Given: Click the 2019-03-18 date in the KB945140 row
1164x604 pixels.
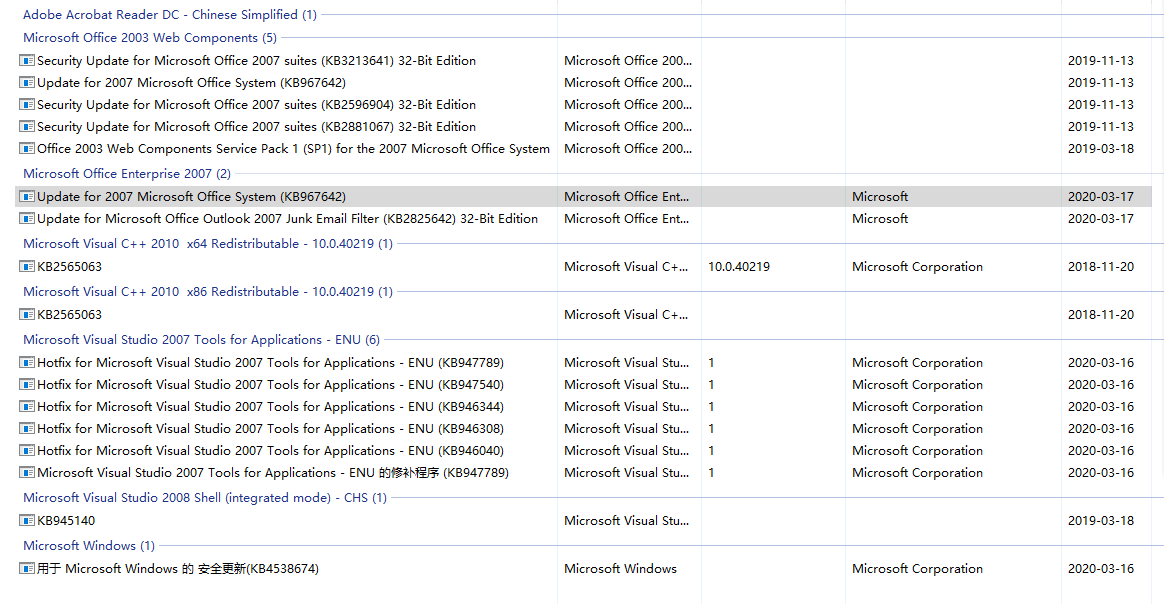Looking at the screenshot, I should click(1101, 521).
